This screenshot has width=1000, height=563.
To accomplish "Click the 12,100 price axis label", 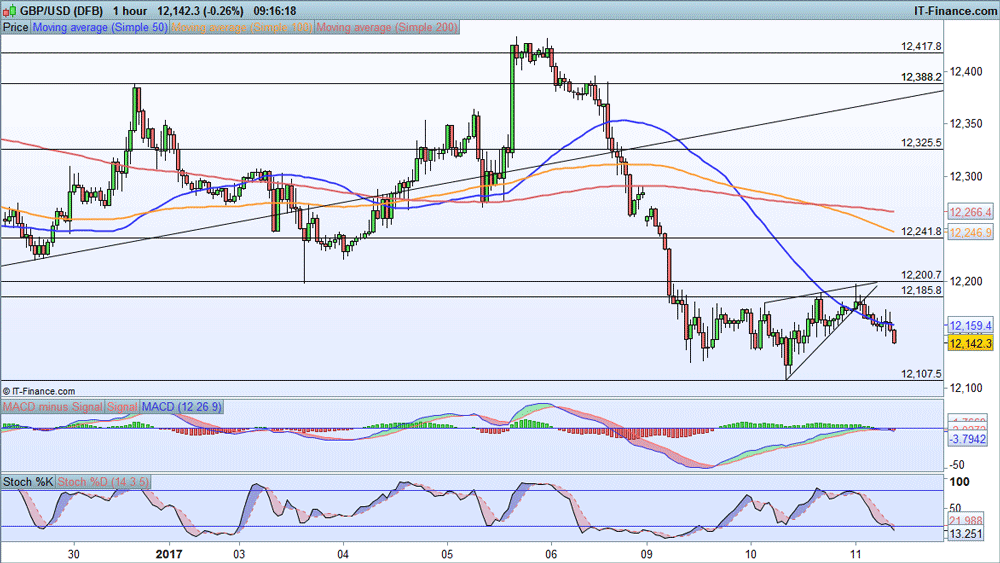I will [966, 388].
